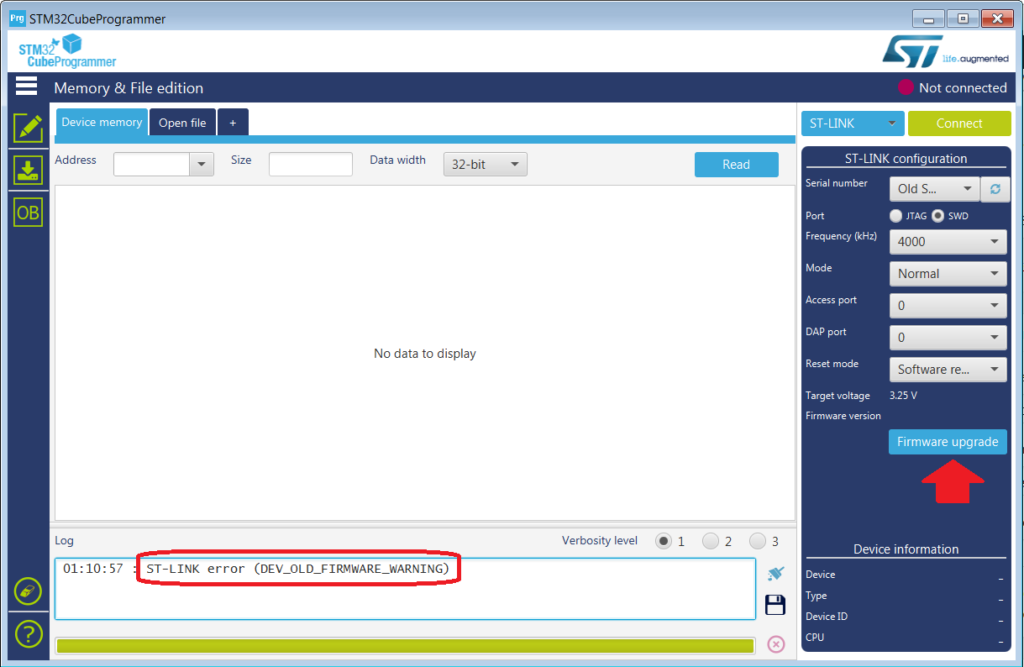Open Erasing & Programming download icon
1024x667 pixels.
pos(28,171)
